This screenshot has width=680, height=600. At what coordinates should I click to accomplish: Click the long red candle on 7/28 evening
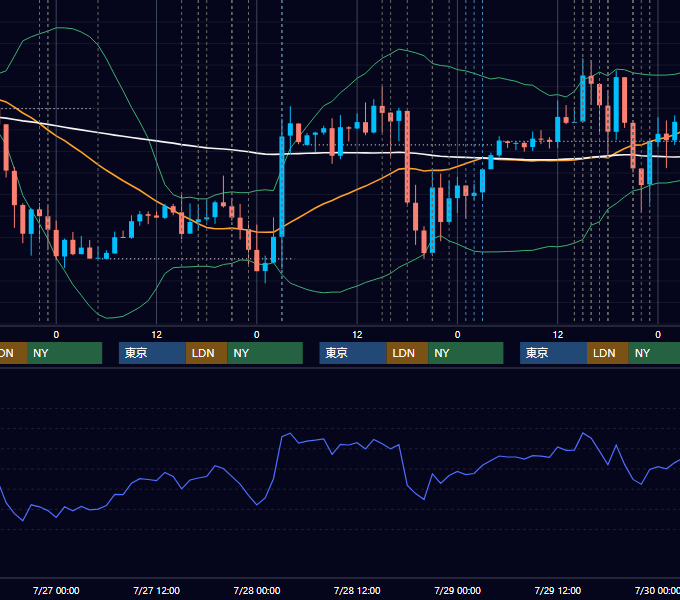[407, 157]
